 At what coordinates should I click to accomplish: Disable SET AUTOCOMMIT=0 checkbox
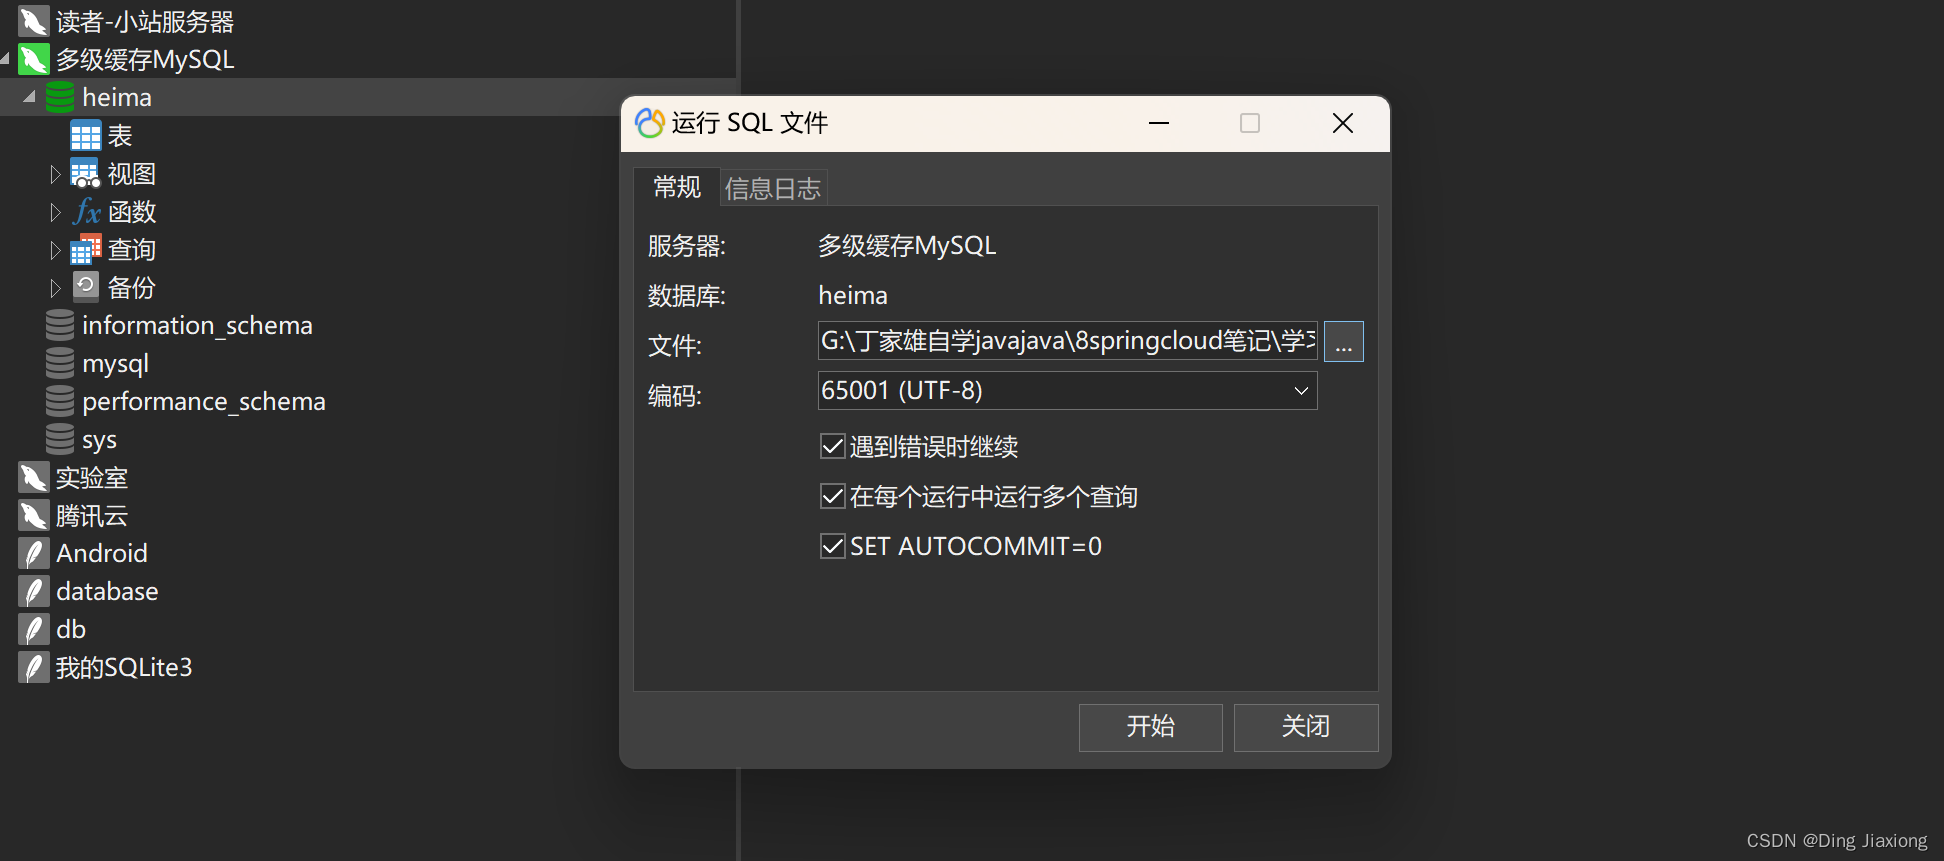832,546
